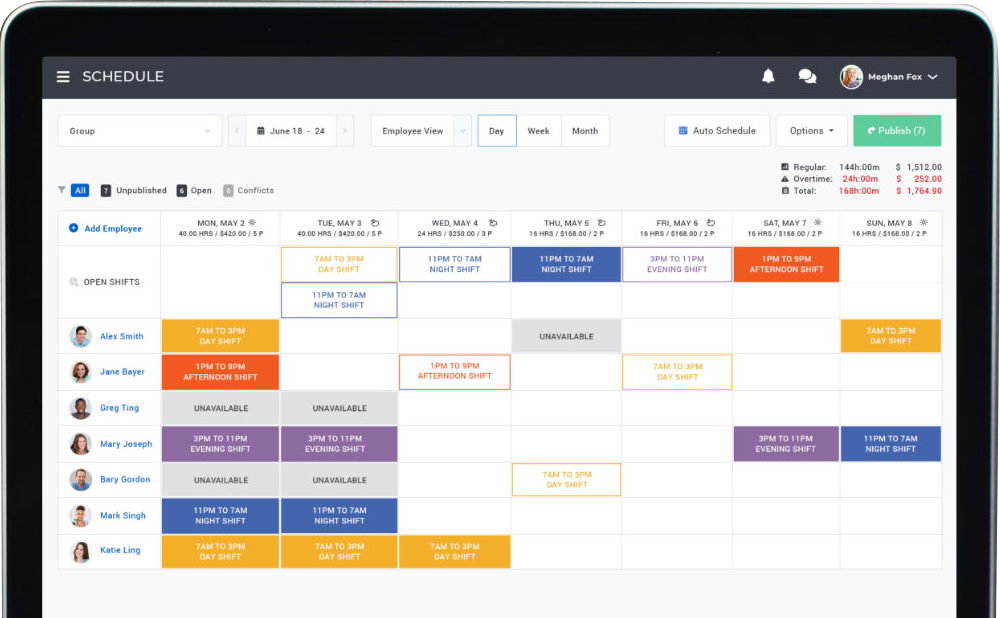Click Meghan Fox profile avatar
The image size is (1000, 618).
(851, 77)
